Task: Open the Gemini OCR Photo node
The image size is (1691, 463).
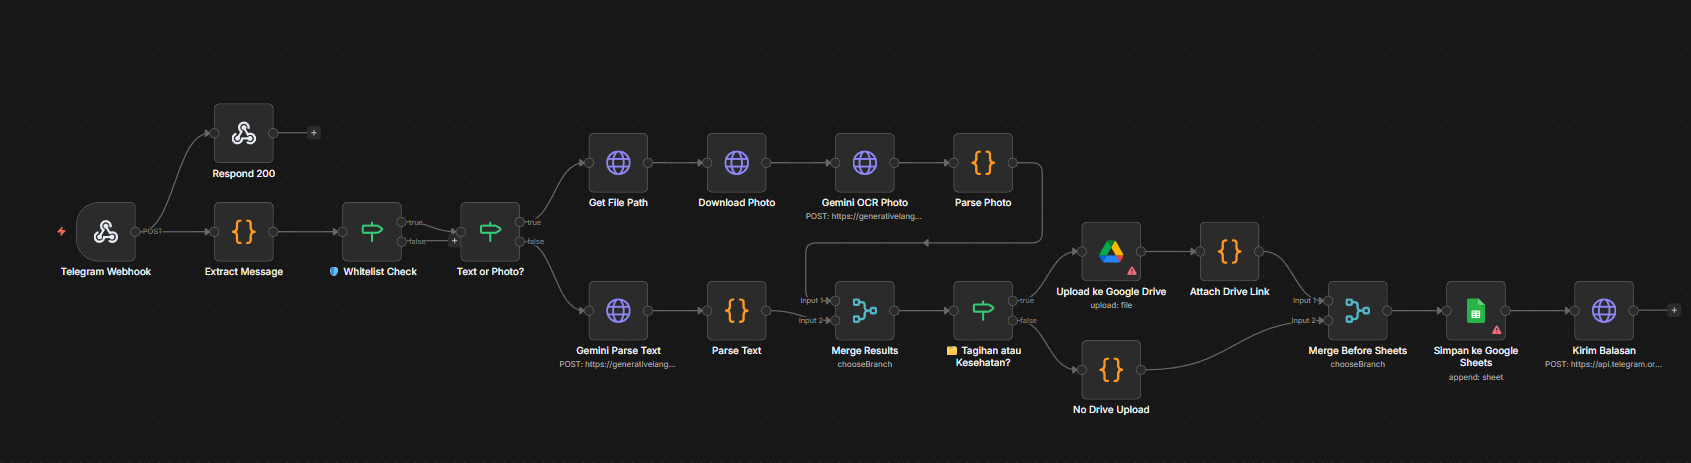Action: tap(864, 163)
